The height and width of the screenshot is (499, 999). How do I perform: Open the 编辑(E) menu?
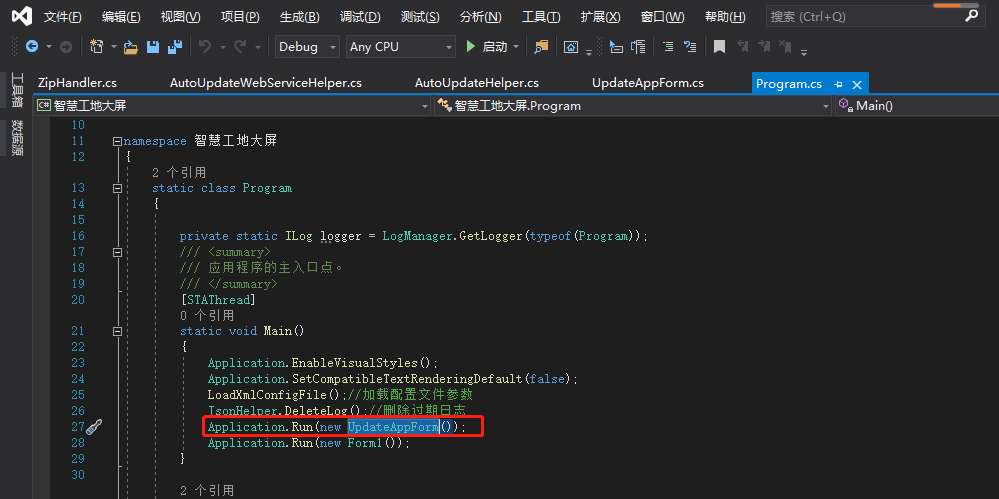(121, 17)
